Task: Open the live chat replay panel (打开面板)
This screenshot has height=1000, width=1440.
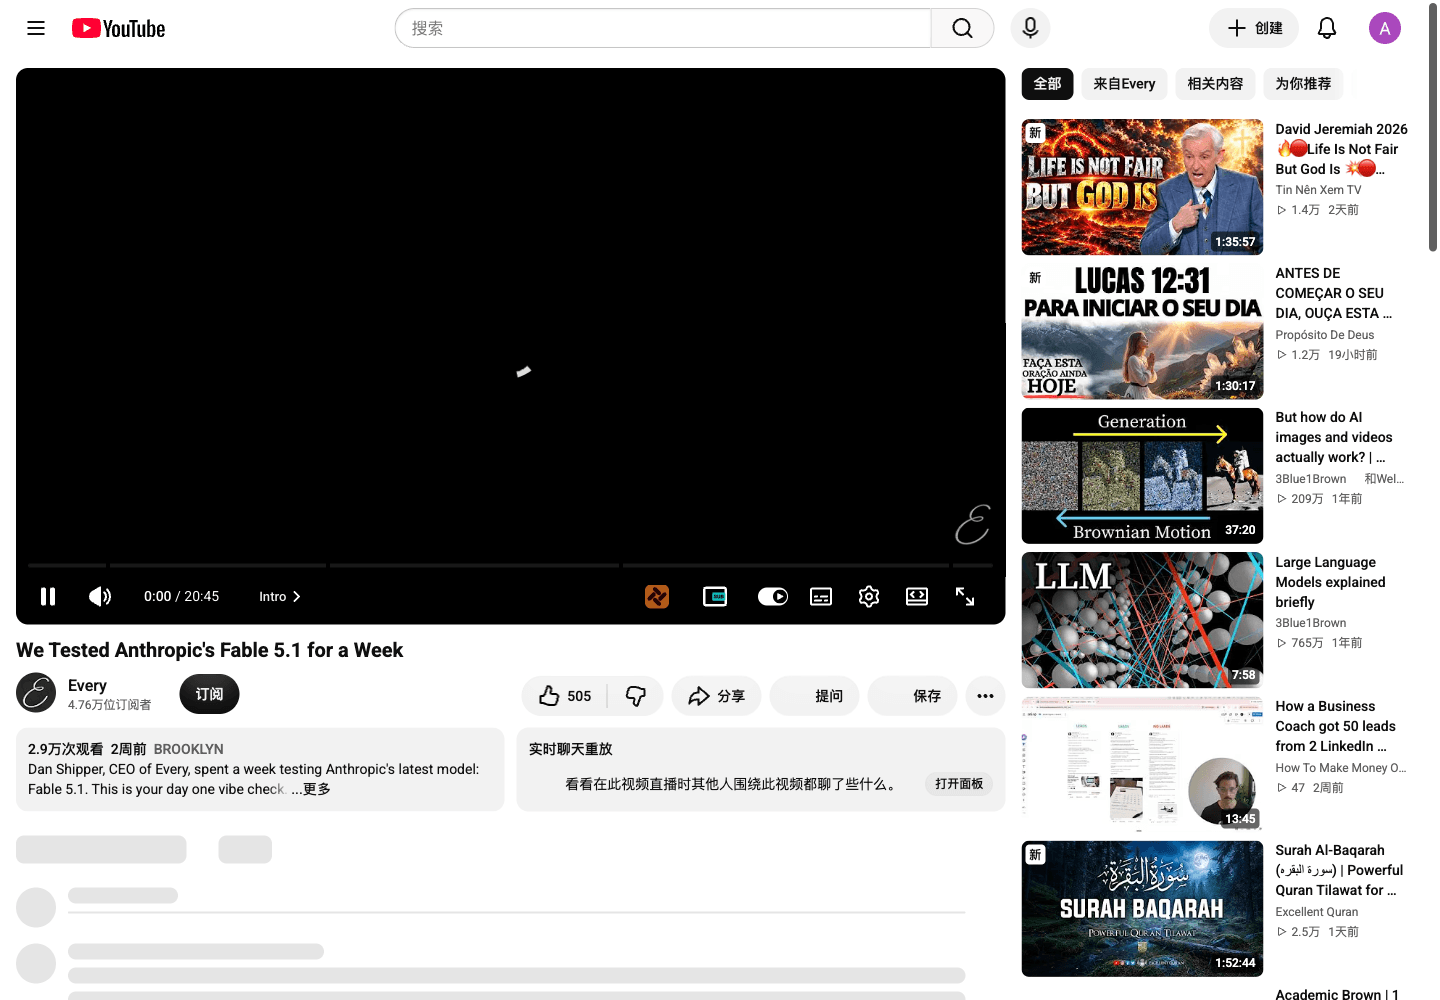Action: tap(959, 784)
